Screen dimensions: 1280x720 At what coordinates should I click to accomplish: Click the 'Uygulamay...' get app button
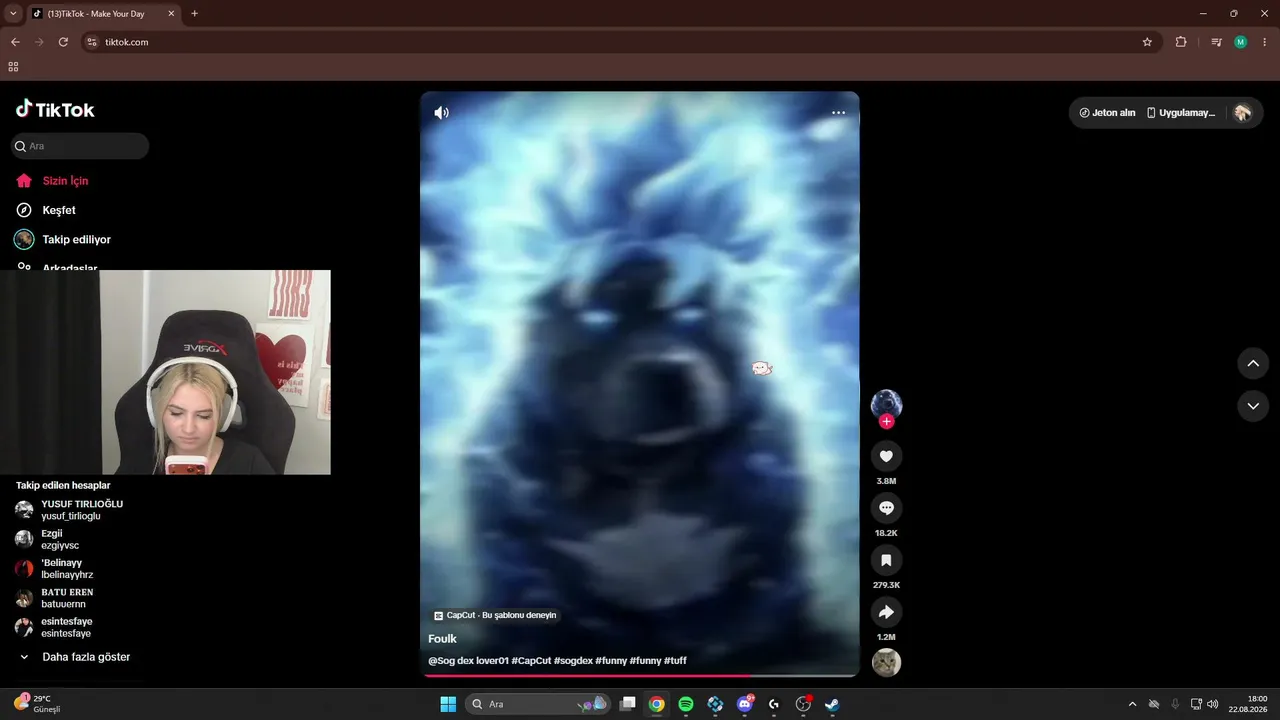[1181, 113]
